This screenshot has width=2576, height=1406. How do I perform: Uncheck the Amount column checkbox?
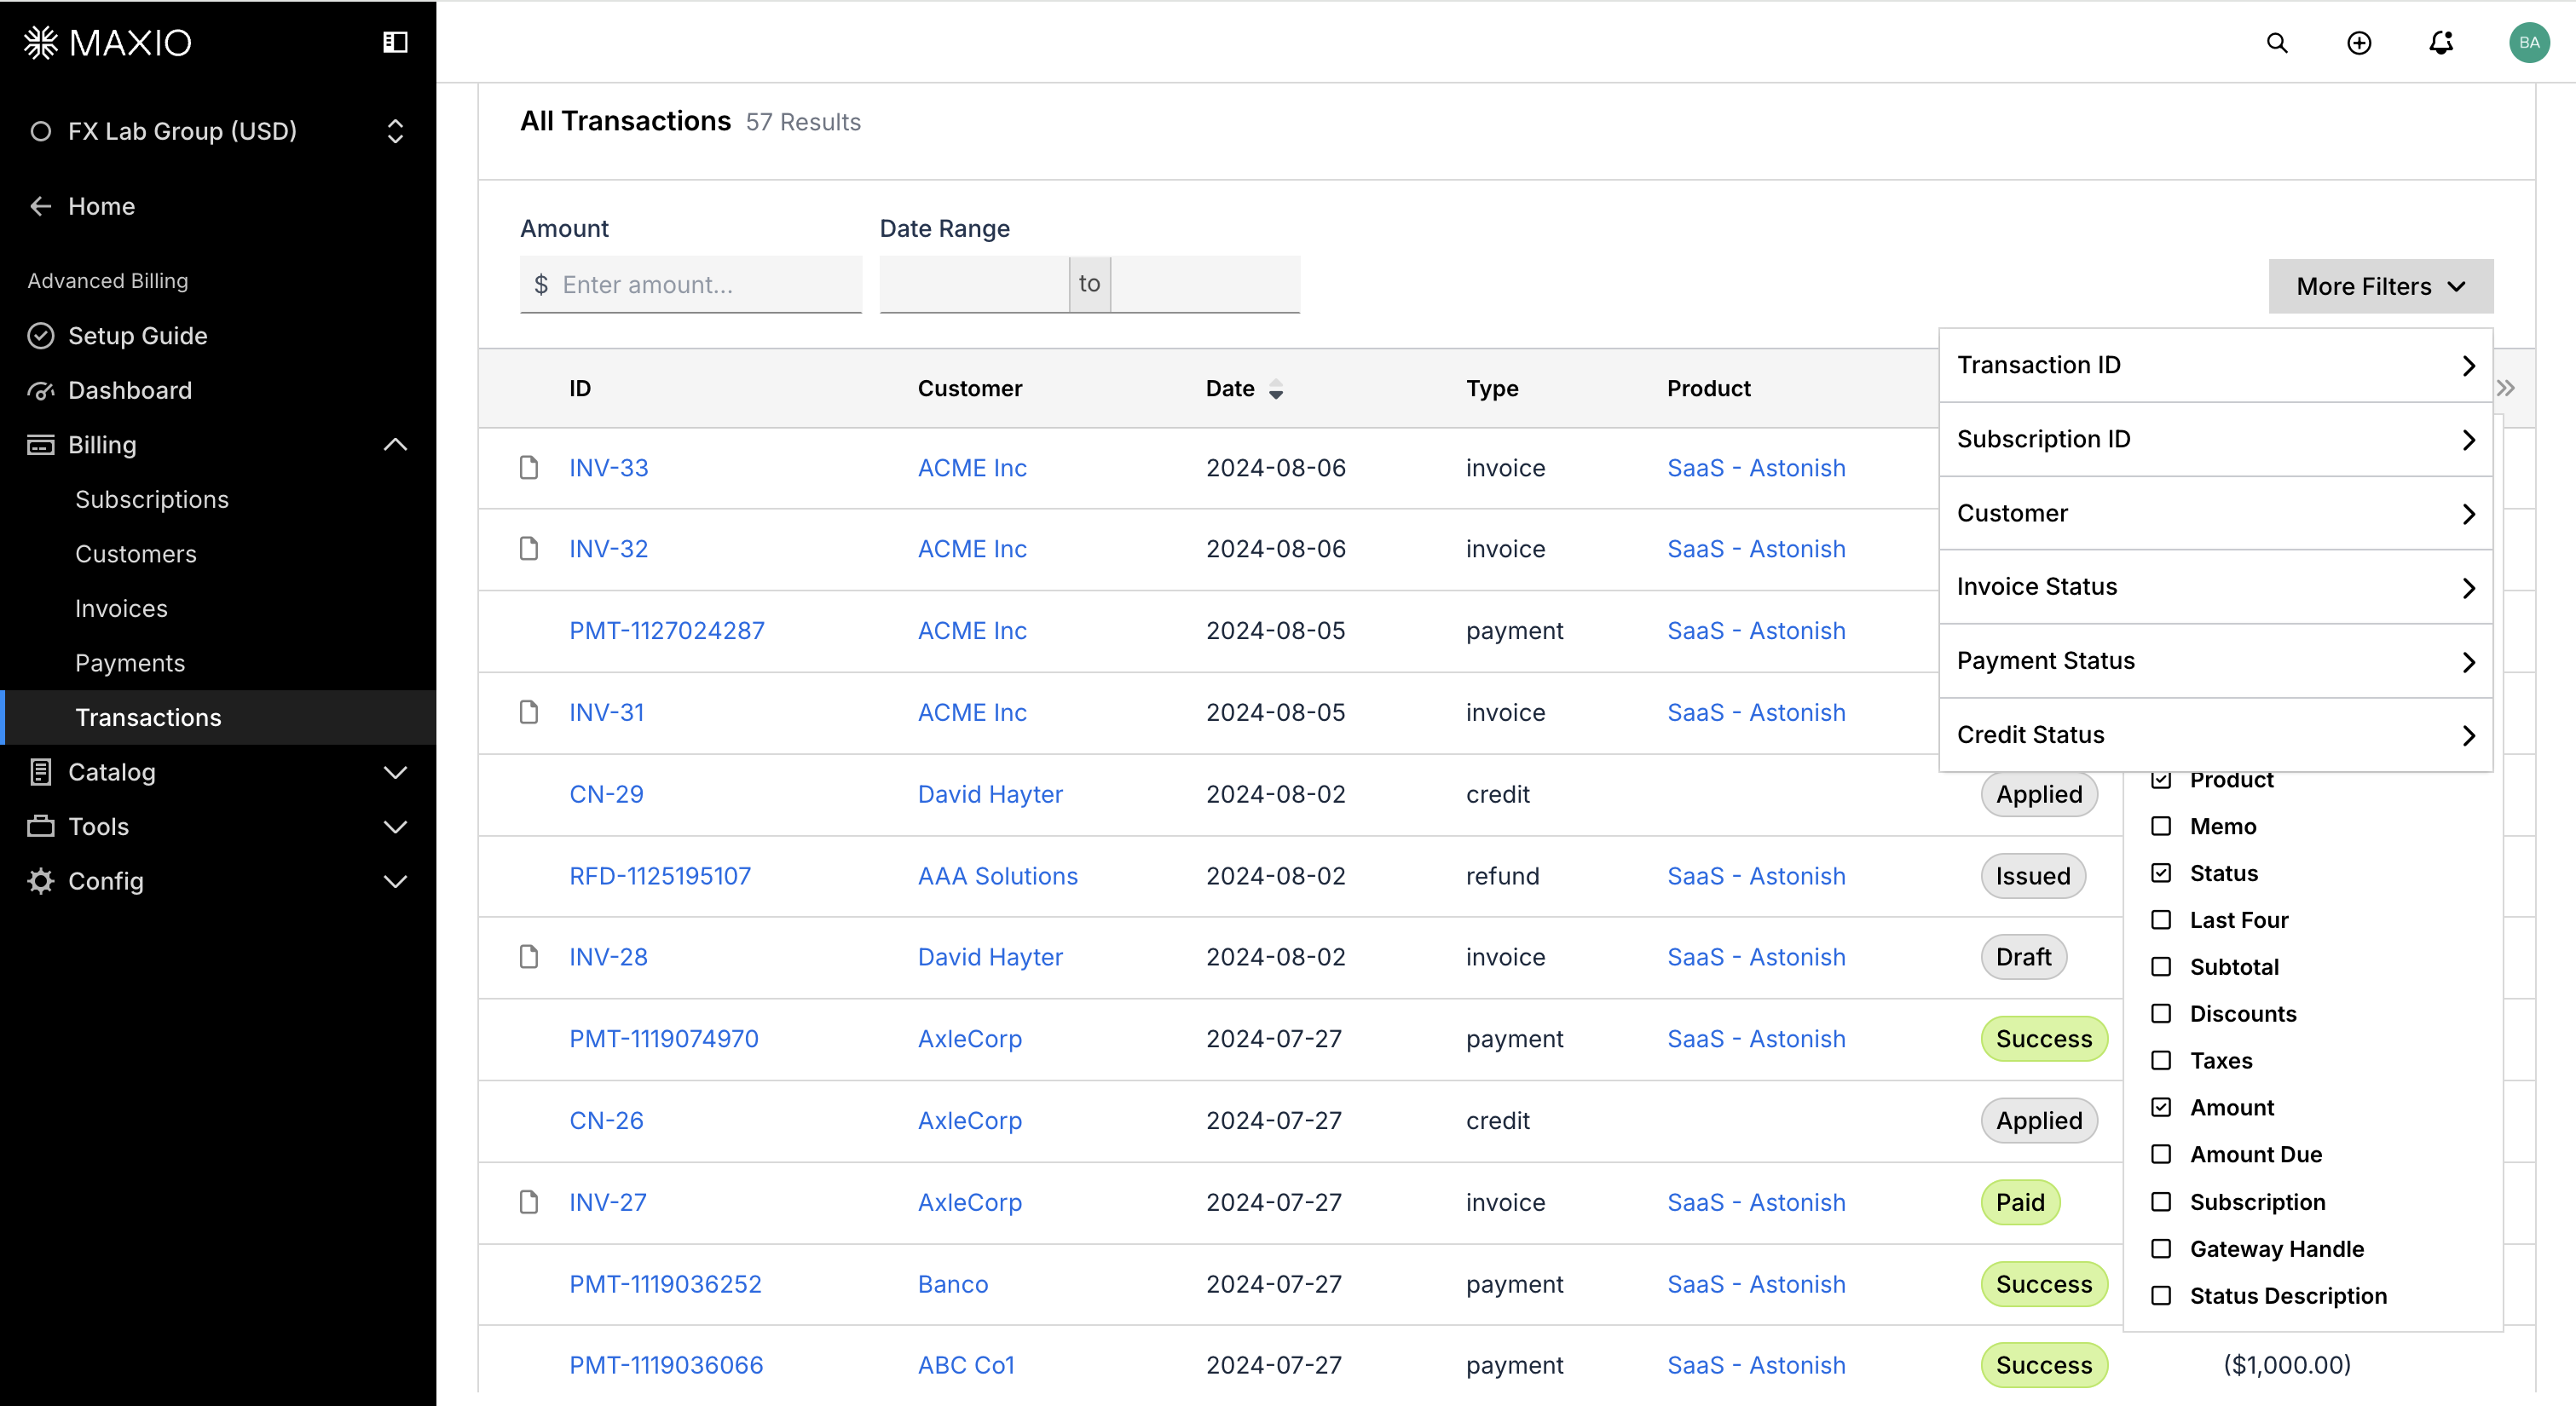pos(2161,1107)
